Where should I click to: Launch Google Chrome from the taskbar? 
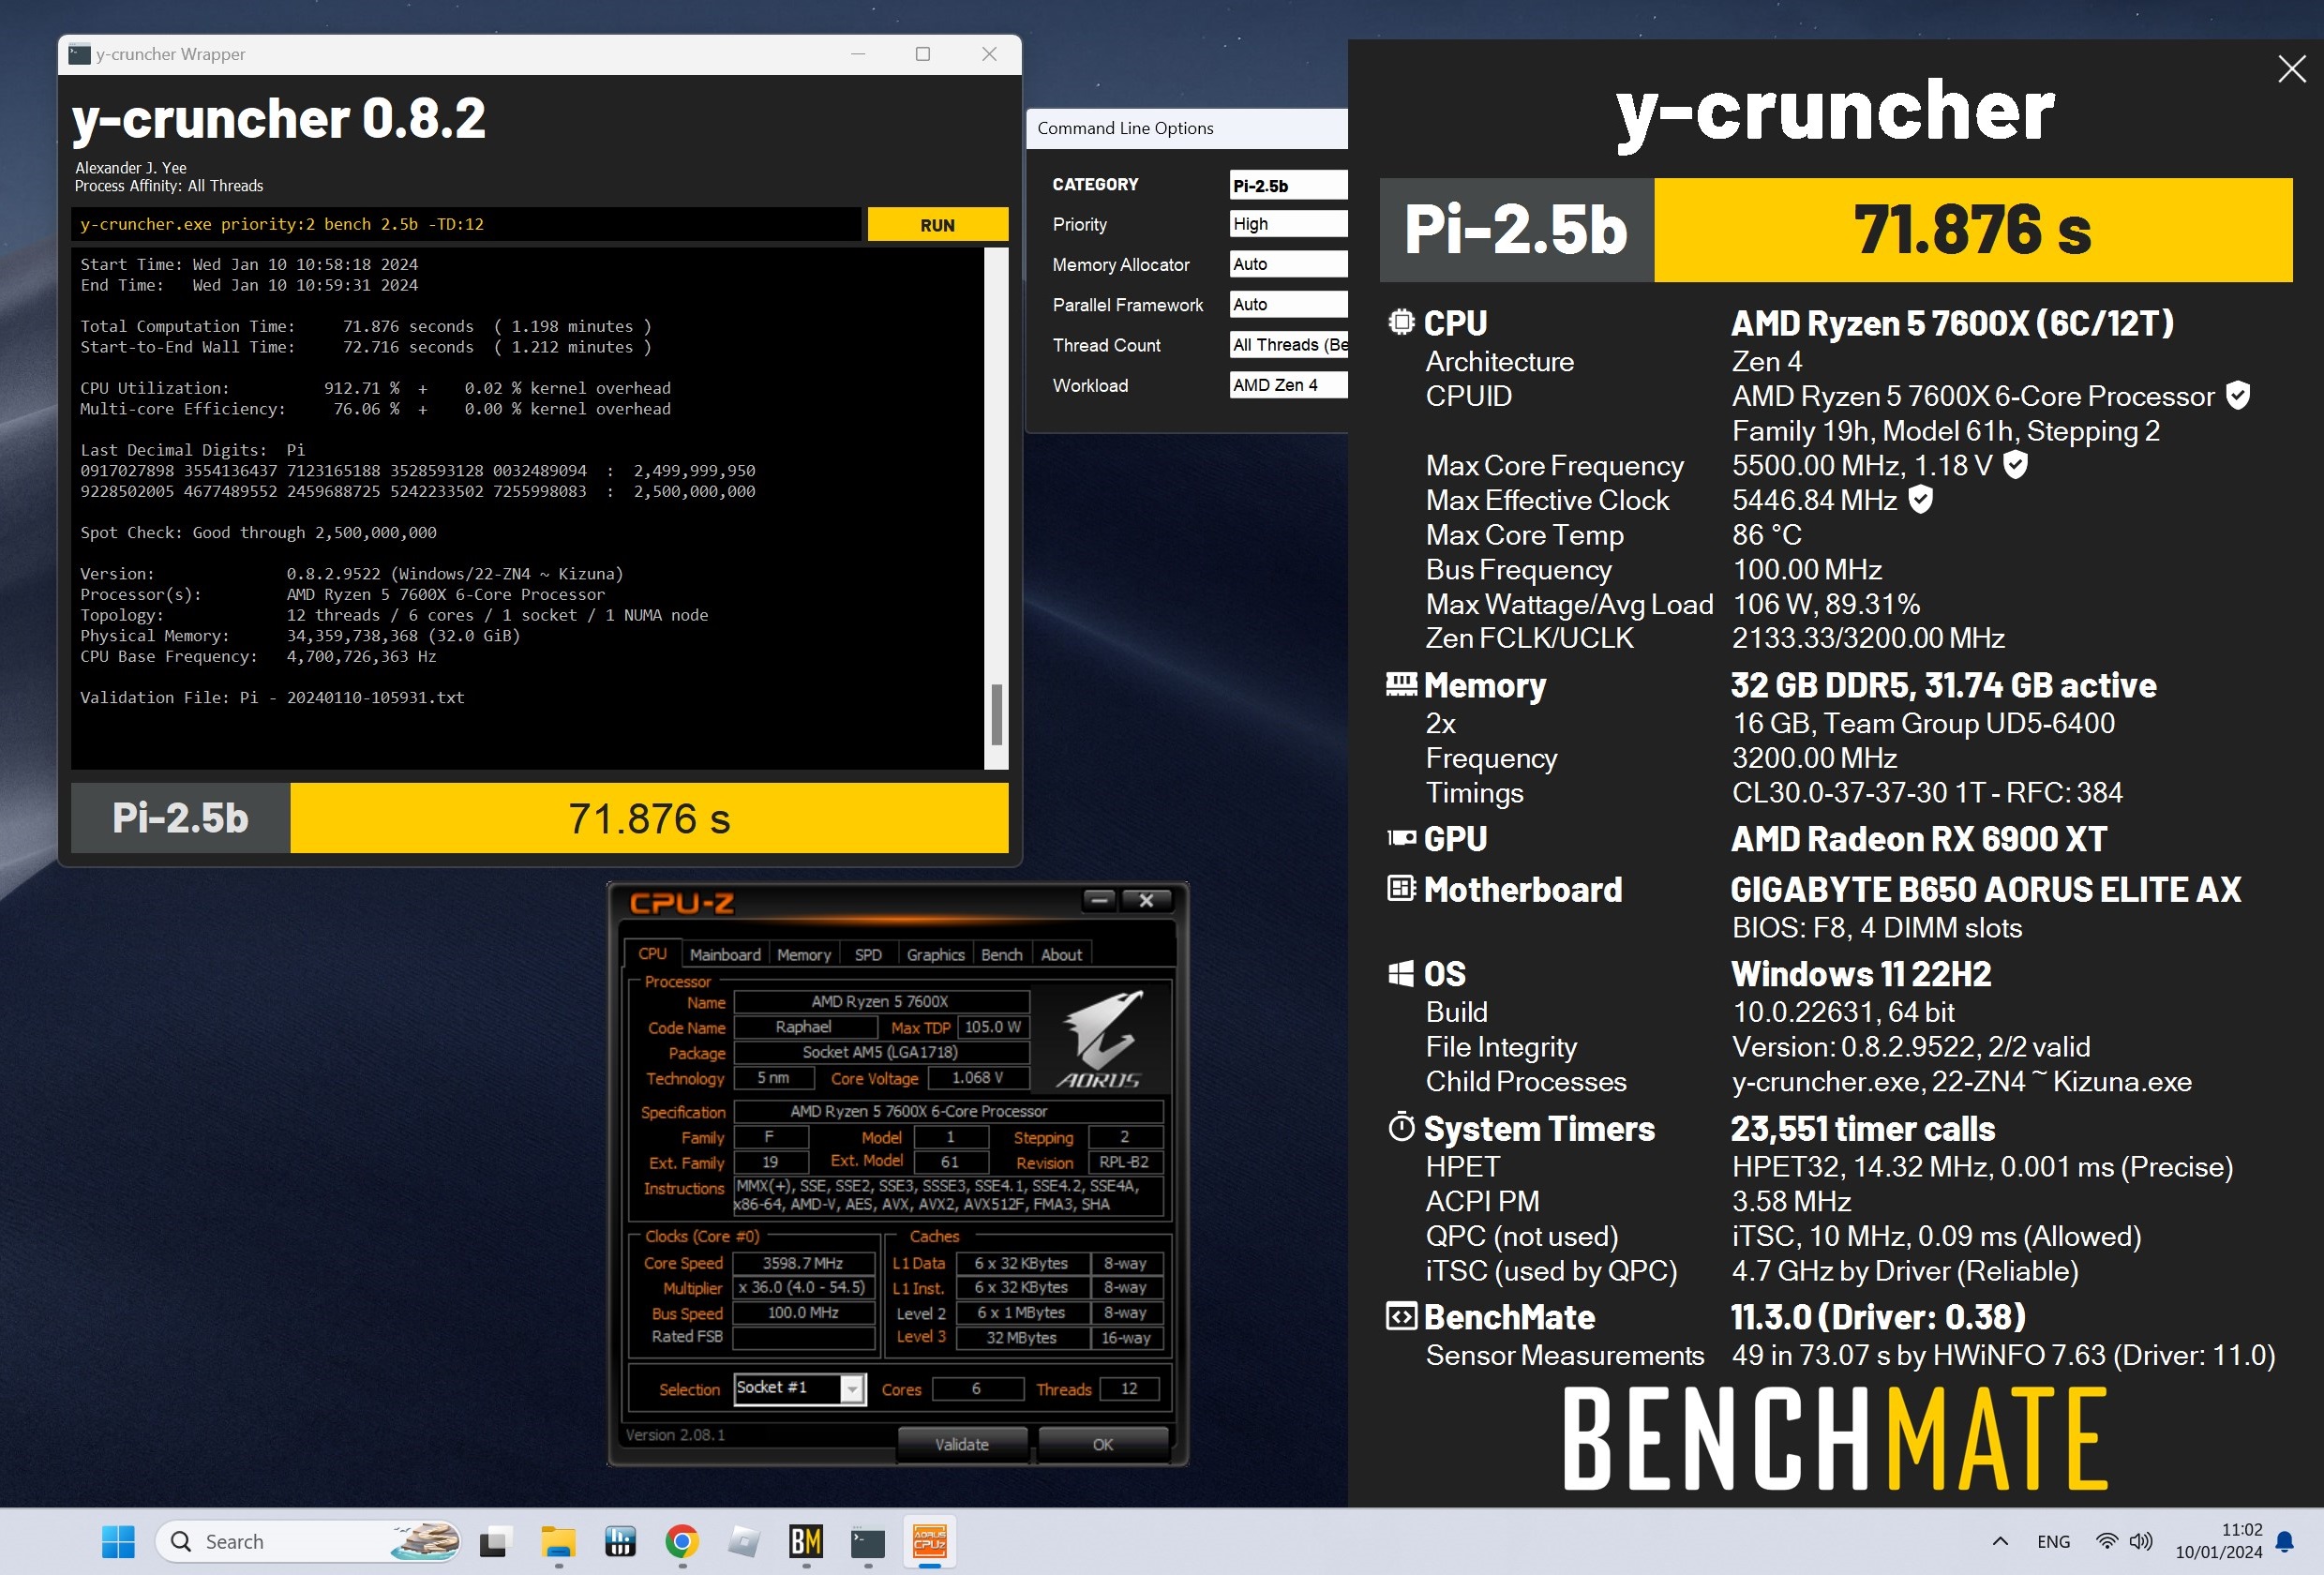click(x=682, y=1541)
